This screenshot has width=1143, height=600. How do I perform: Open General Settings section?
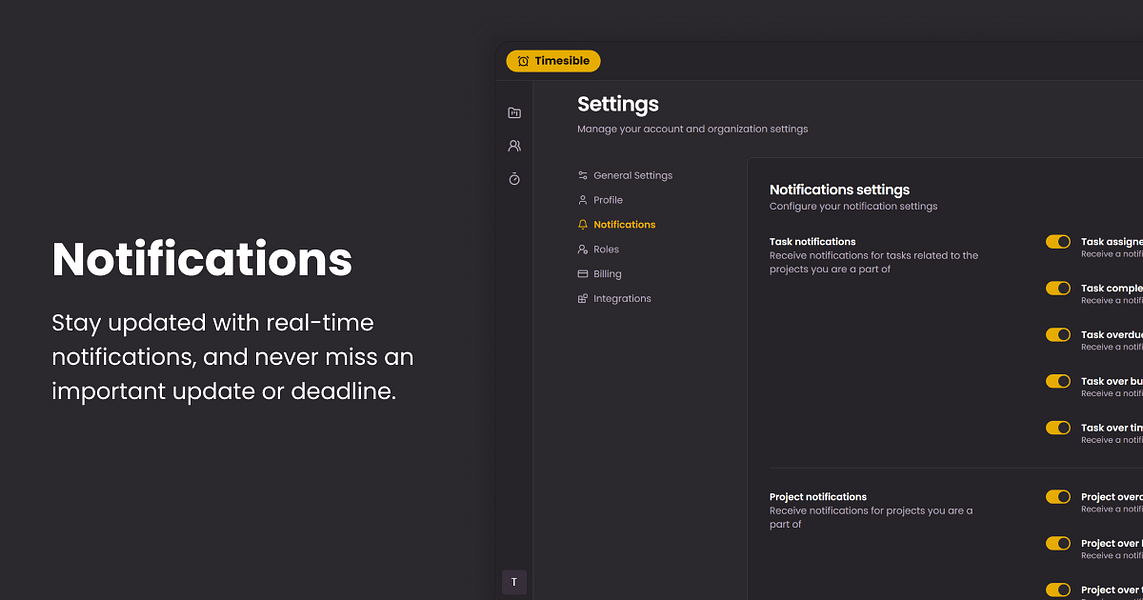625,176
